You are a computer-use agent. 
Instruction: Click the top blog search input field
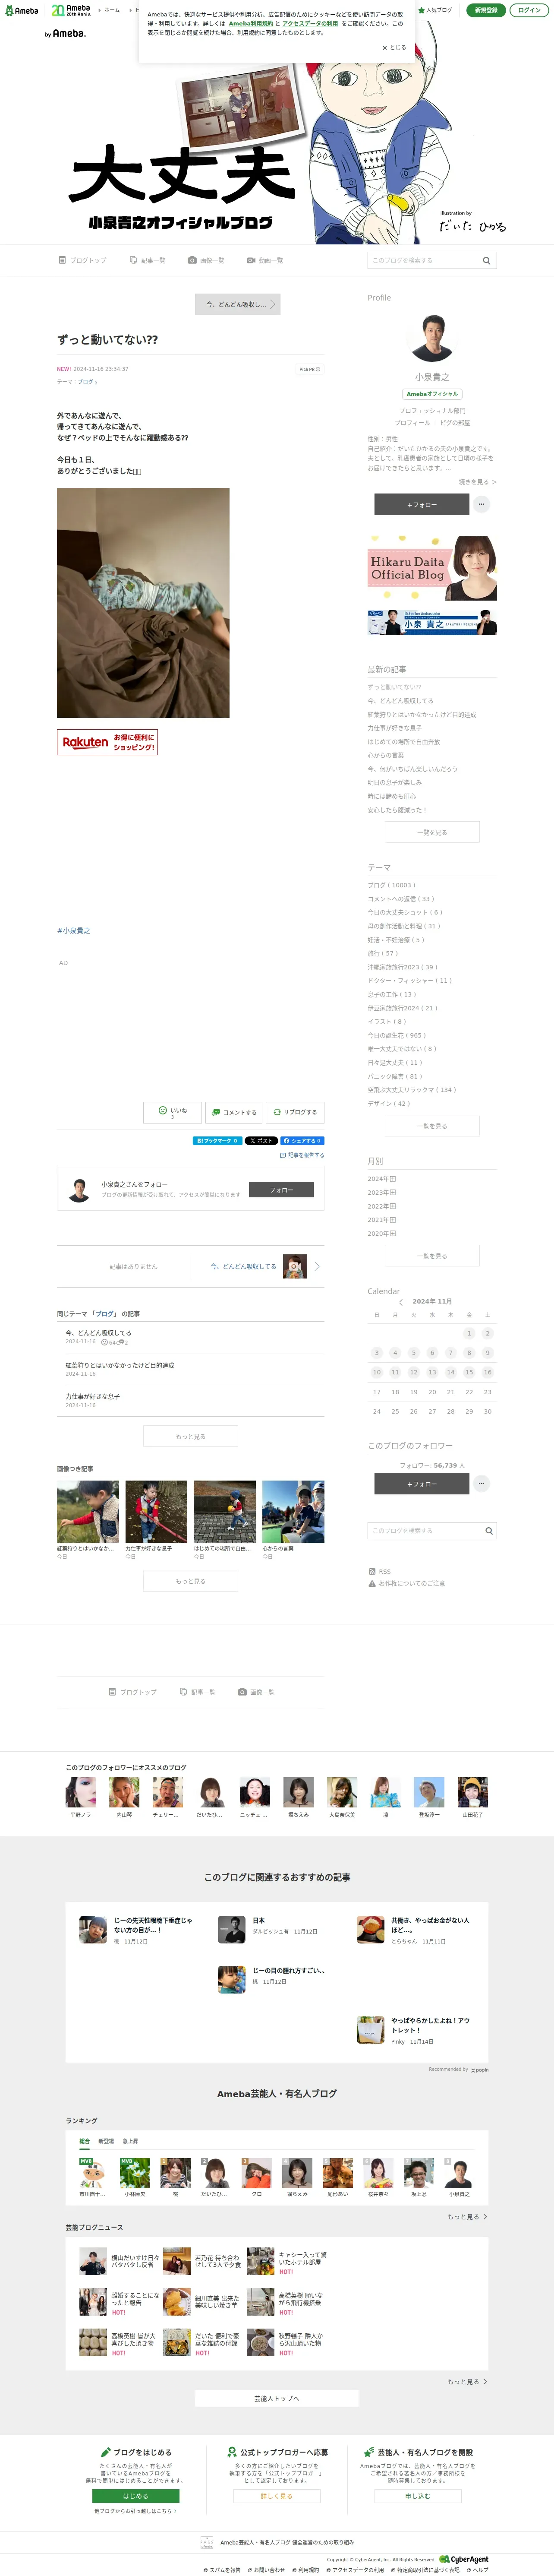422,260
